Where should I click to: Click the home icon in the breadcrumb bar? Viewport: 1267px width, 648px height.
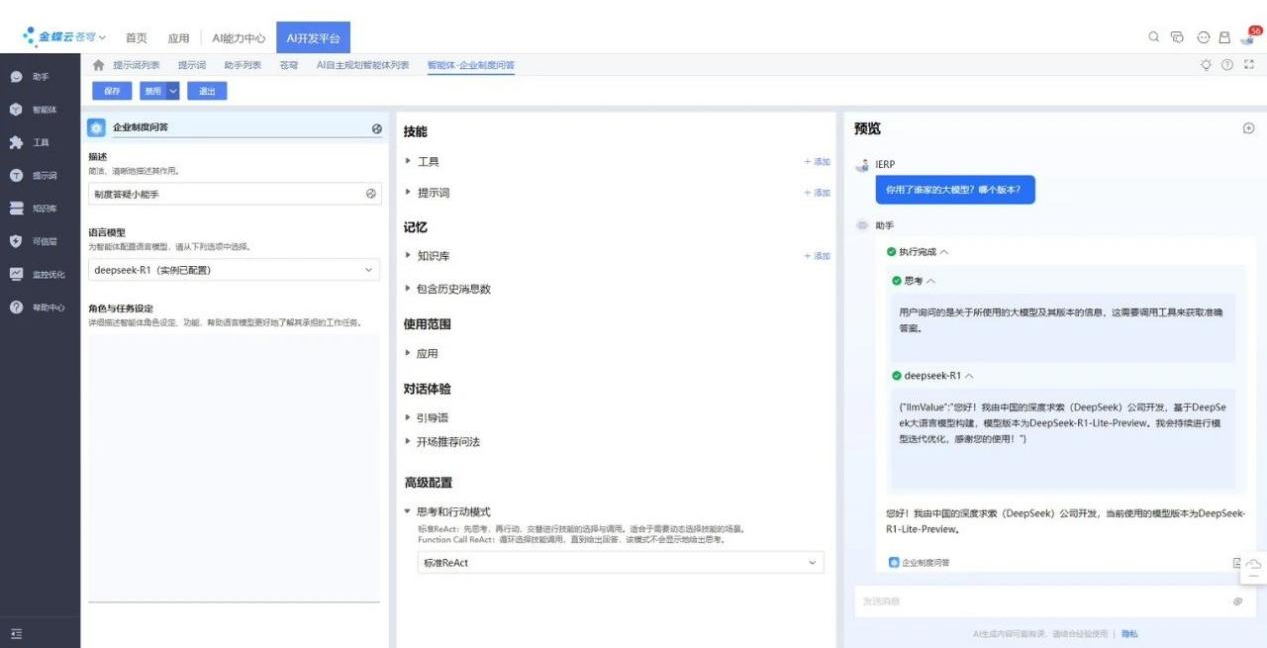coord(98,65)
